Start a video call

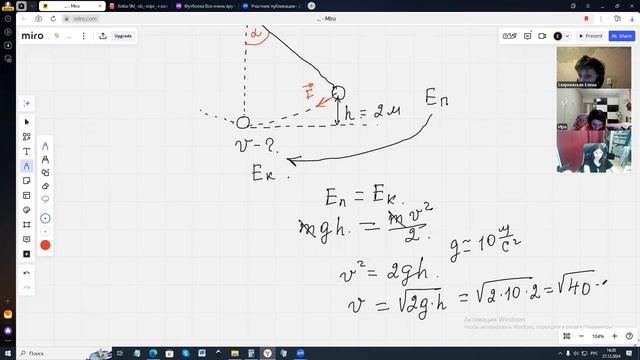pos(542,36)
